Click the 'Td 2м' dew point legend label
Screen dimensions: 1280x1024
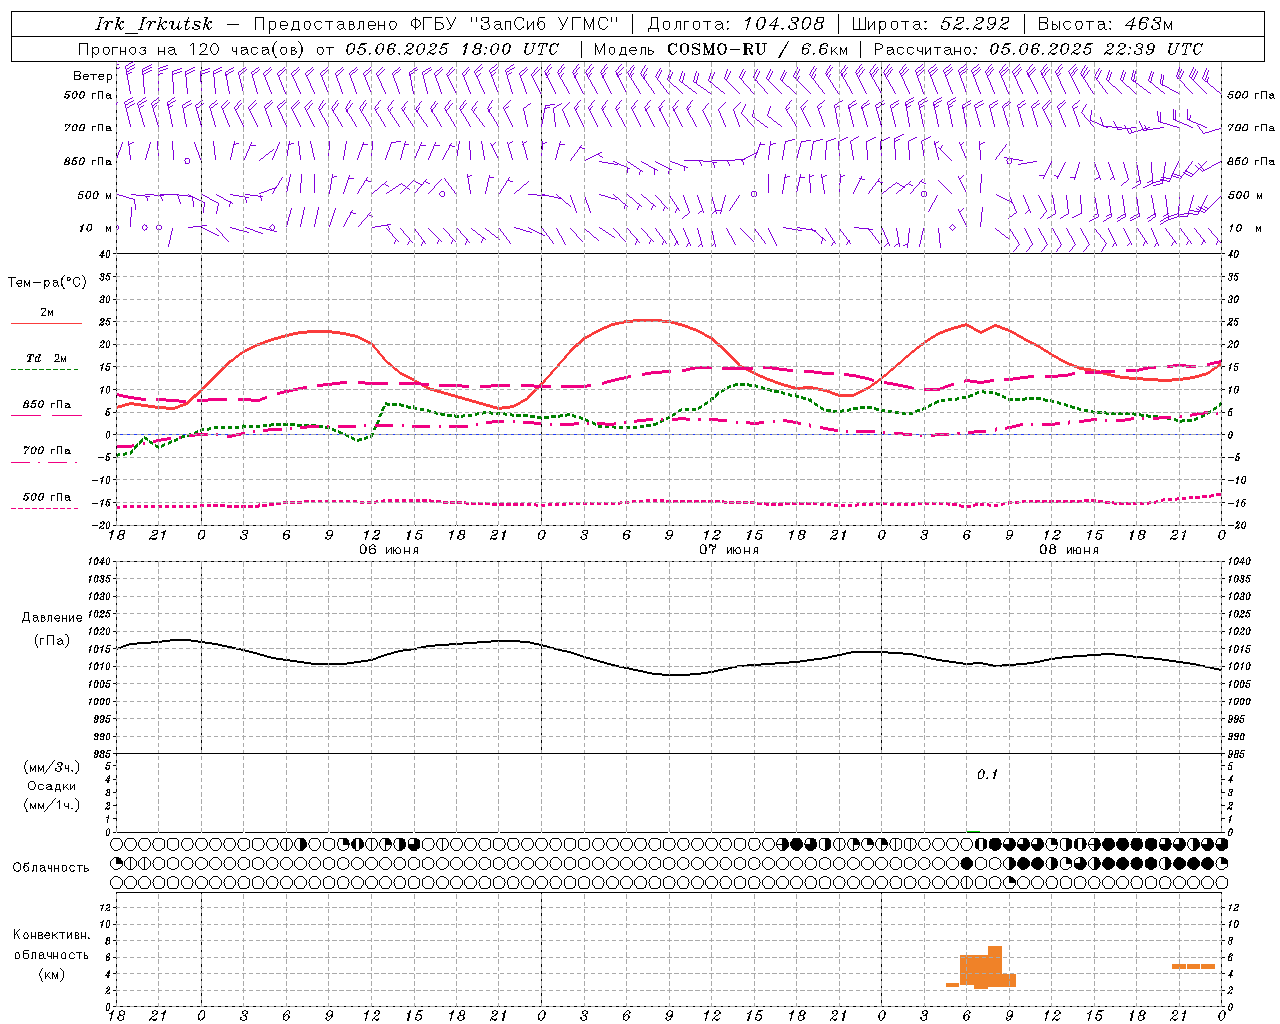(47, 358)
